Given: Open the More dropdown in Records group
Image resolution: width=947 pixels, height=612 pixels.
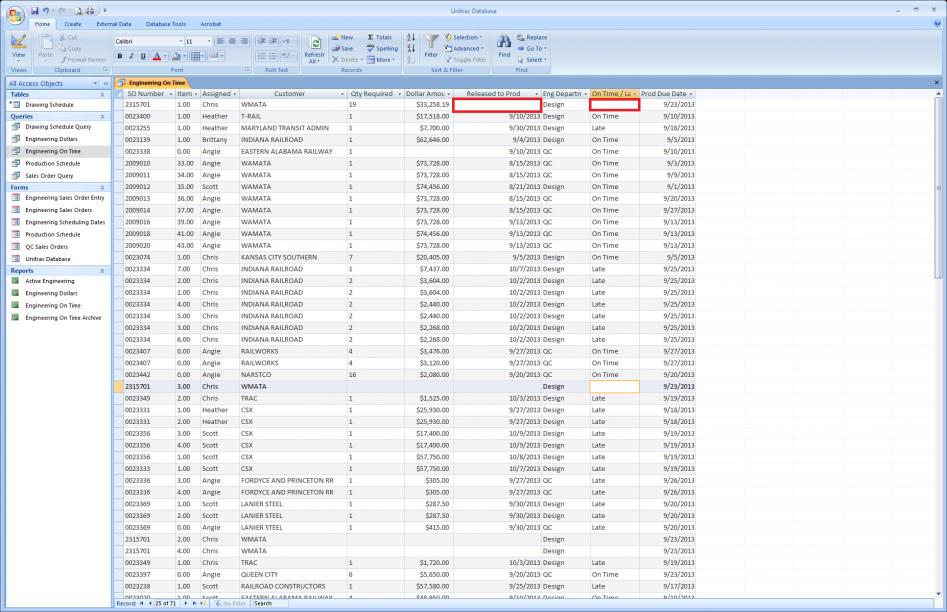Looking at the screenshot, I should click(x=381, y=60).
